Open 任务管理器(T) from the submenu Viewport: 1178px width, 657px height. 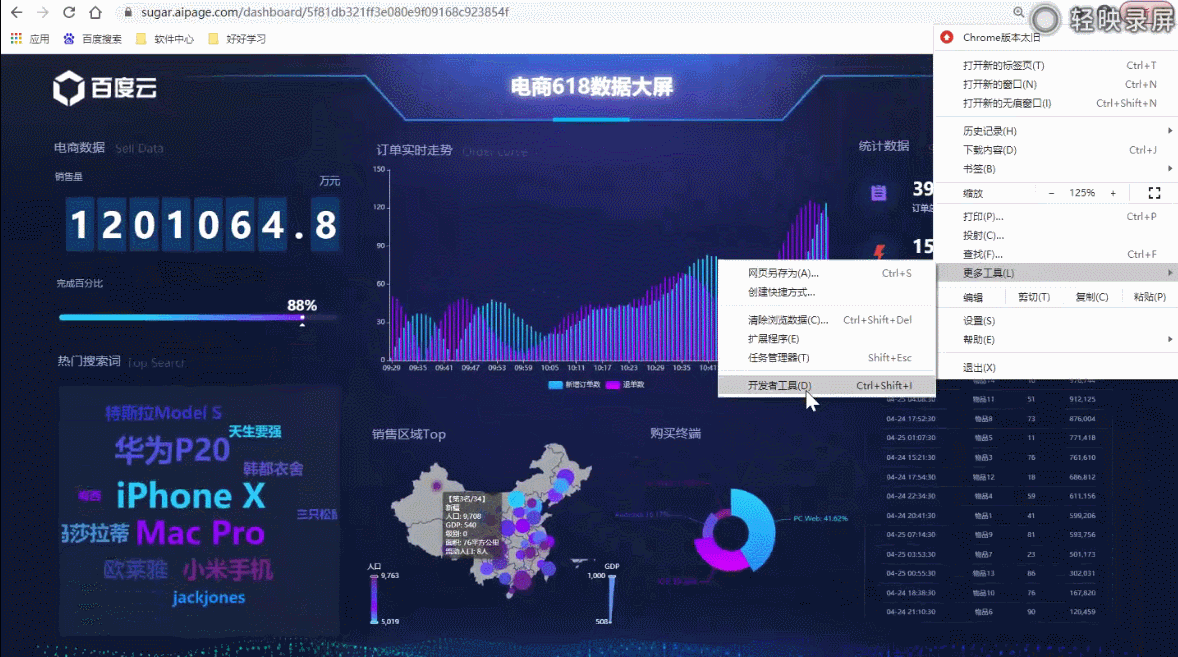tap(826, 357)
